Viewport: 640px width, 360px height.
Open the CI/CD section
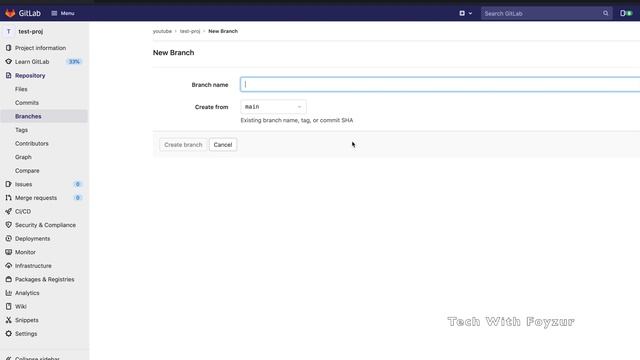coord(23,211)
